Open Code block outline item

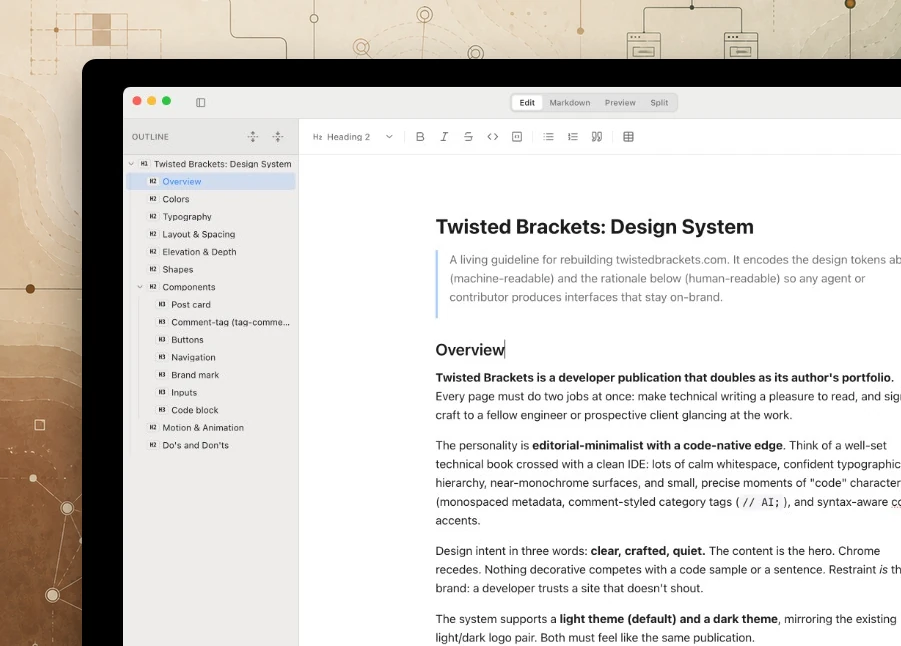pos(211,410)
